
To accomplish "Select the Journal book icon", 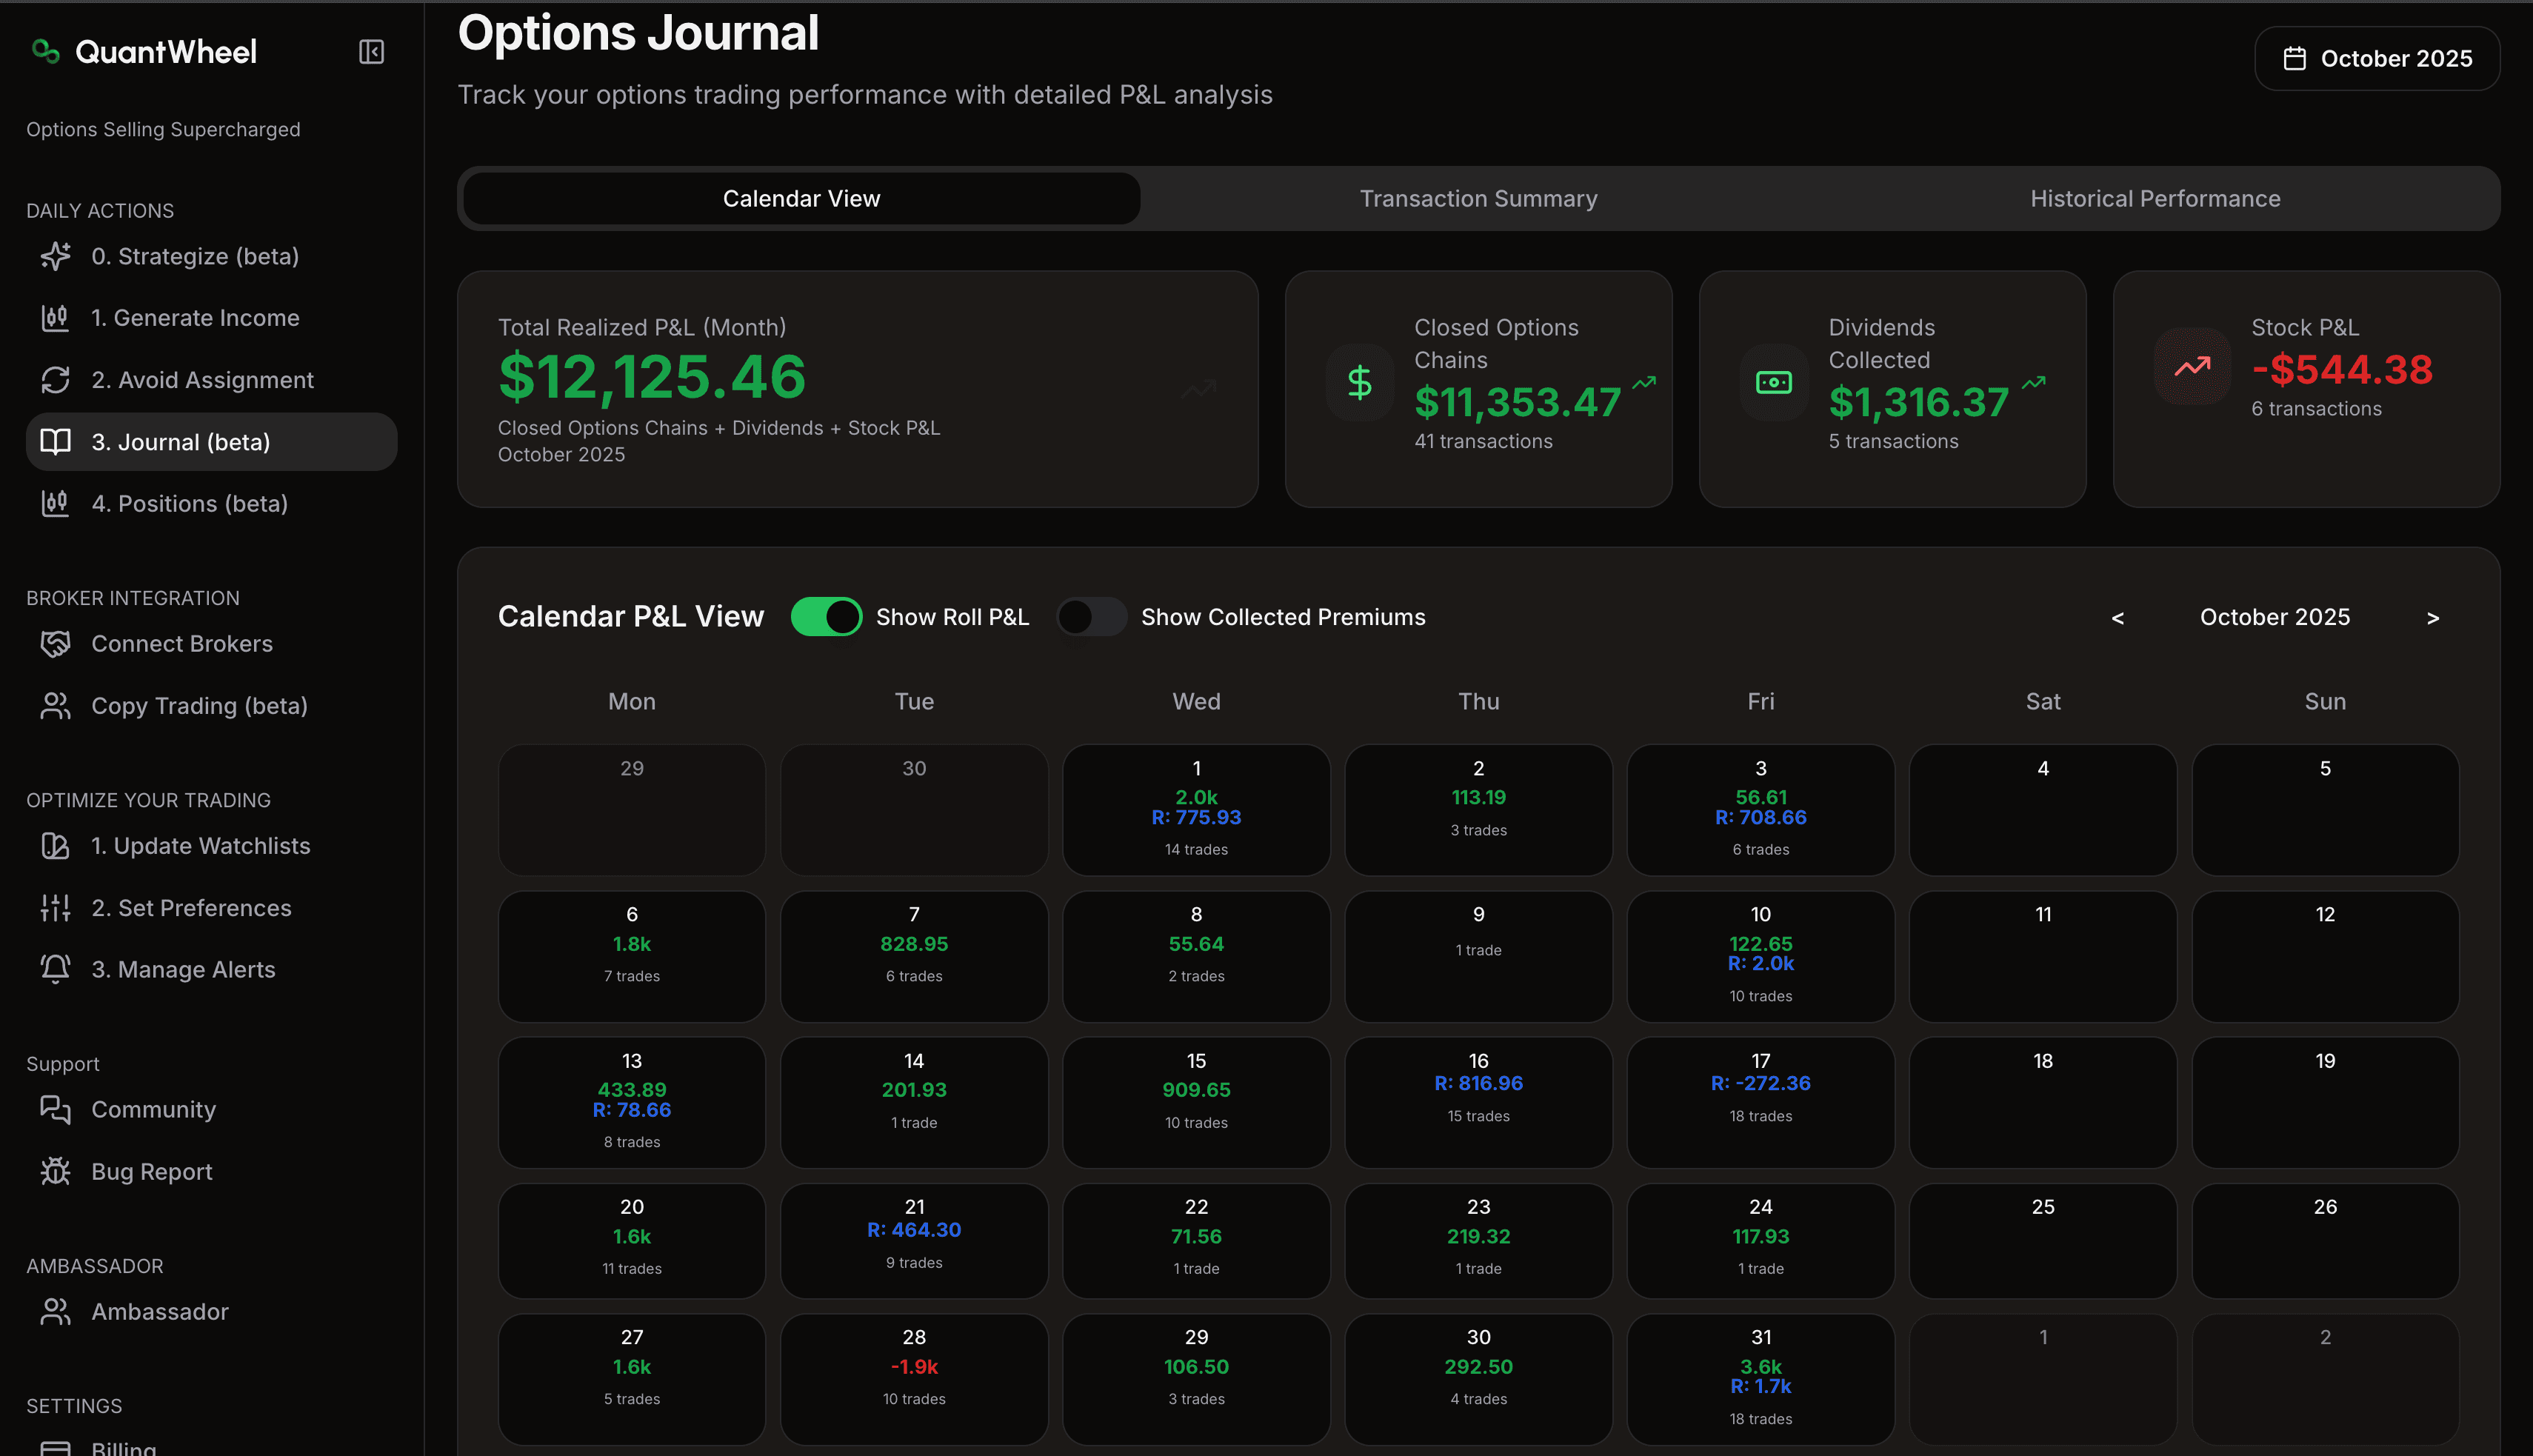I will pos(55,441).
